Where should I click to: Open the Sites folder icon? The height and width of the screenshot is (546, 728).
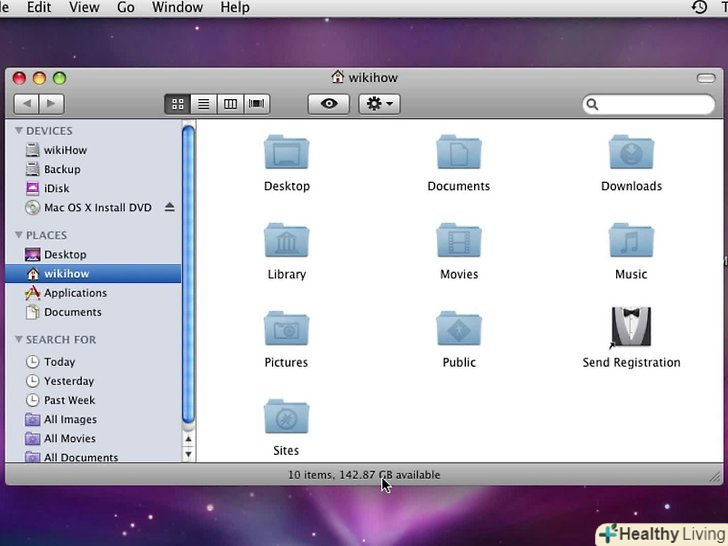[287, 417]
